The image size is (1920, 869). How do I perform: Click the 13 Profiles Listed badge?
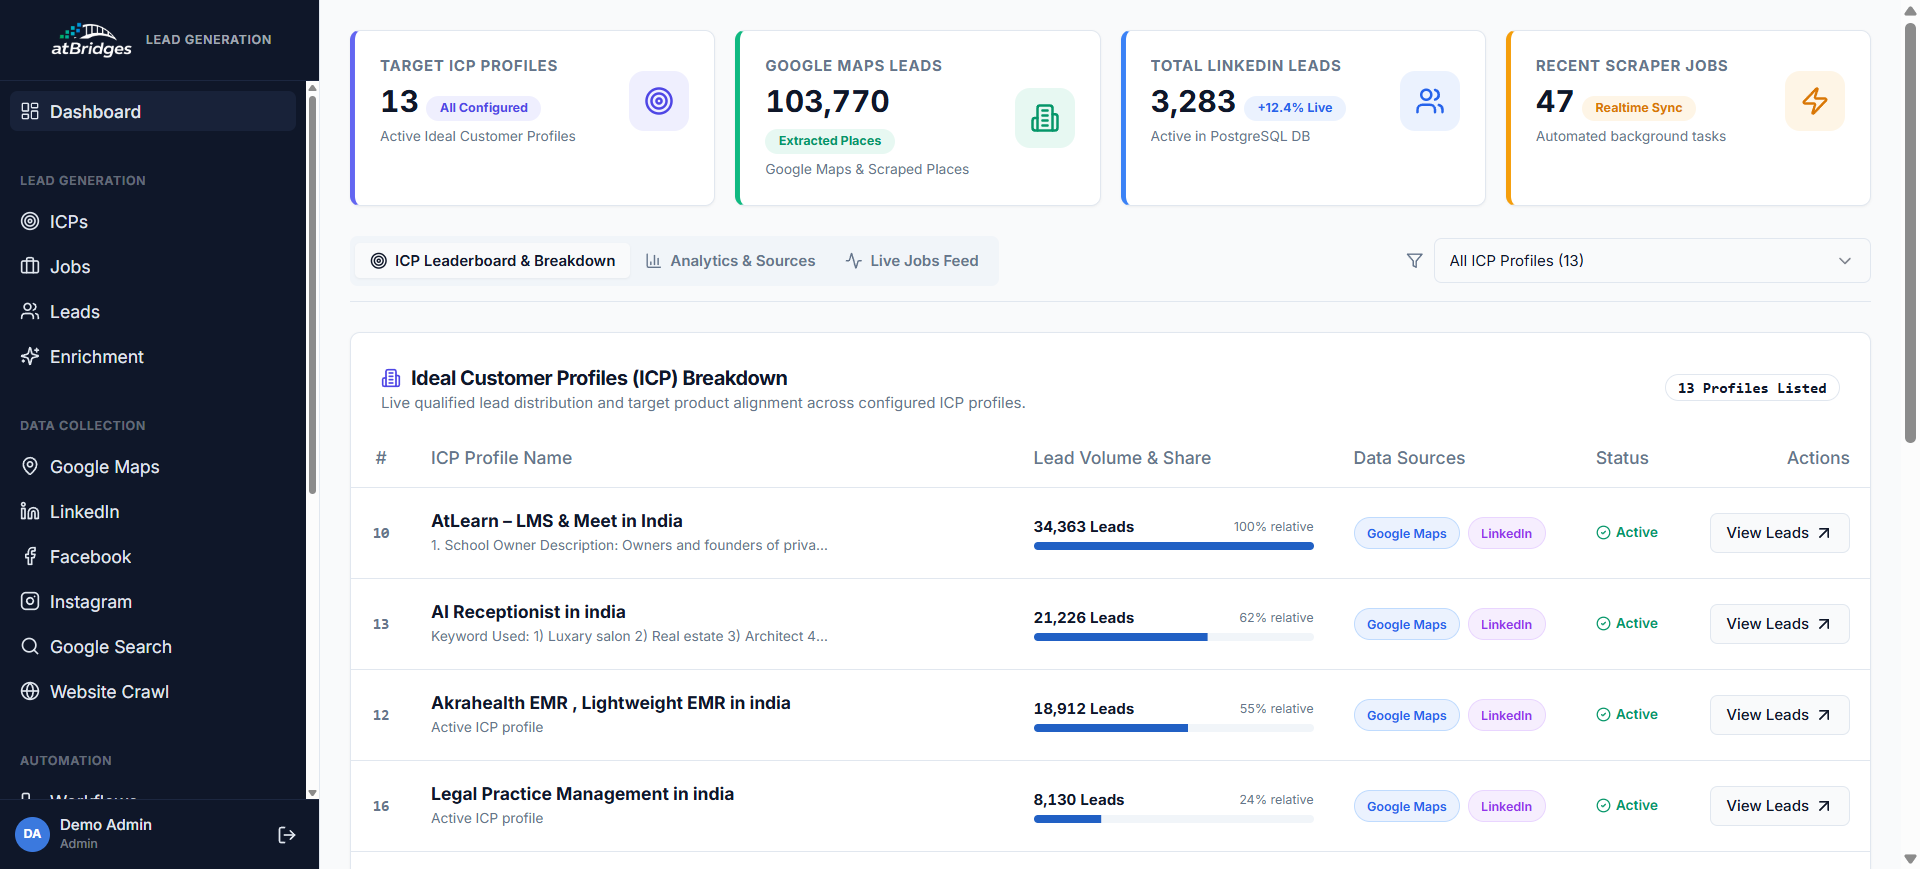click(x=1752, y=388)
